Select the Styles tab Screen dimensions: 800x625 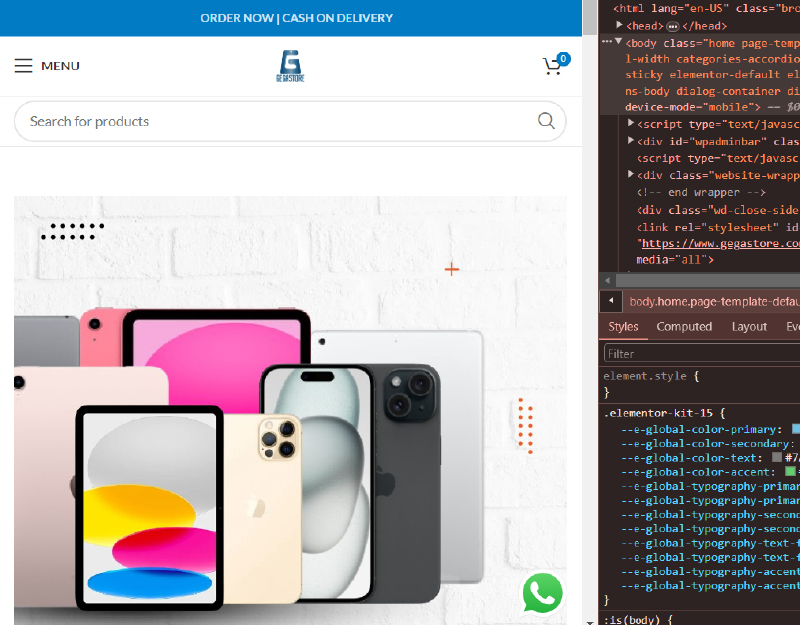(x=623, y=327)
